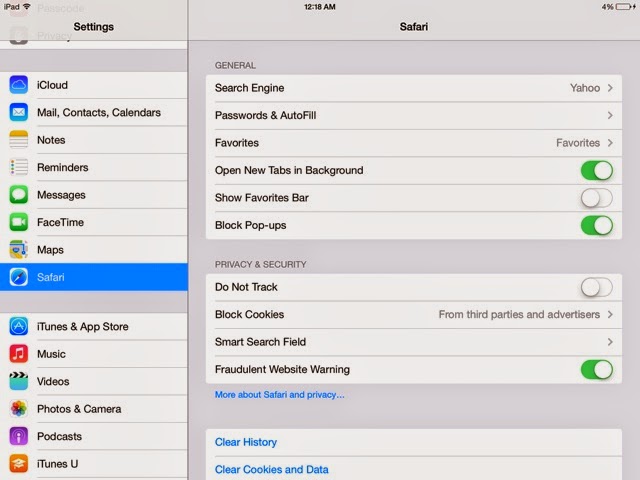Tap the Search Engine label
The image size is (640, 480).
point(249,88)
